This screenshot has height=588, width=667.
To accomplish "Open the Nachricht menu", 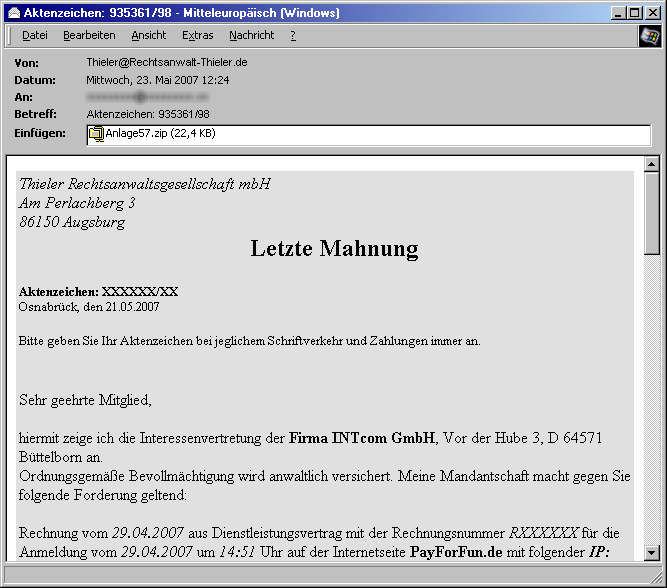I will [x=251, y=35].
